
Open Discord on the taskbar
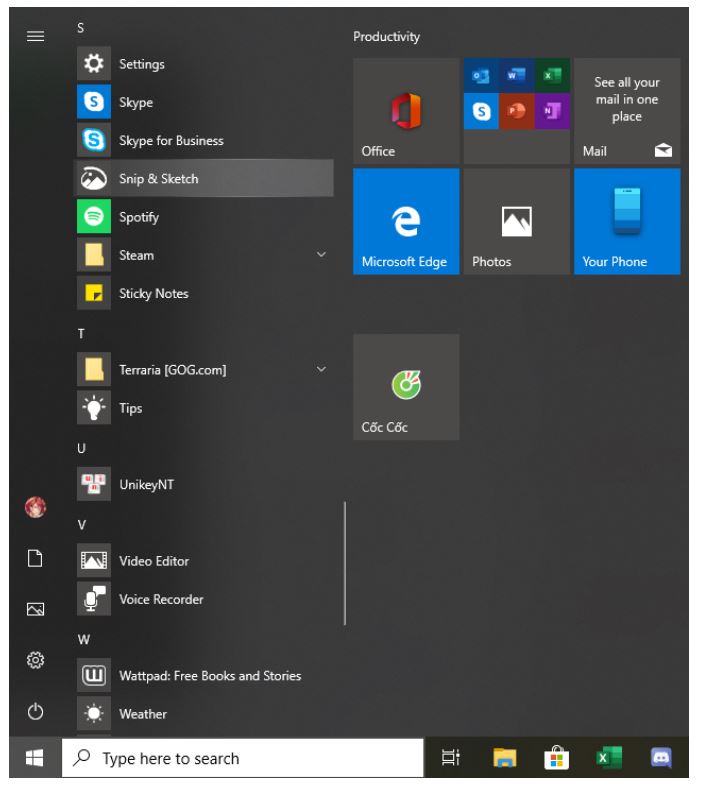(661, 758)
